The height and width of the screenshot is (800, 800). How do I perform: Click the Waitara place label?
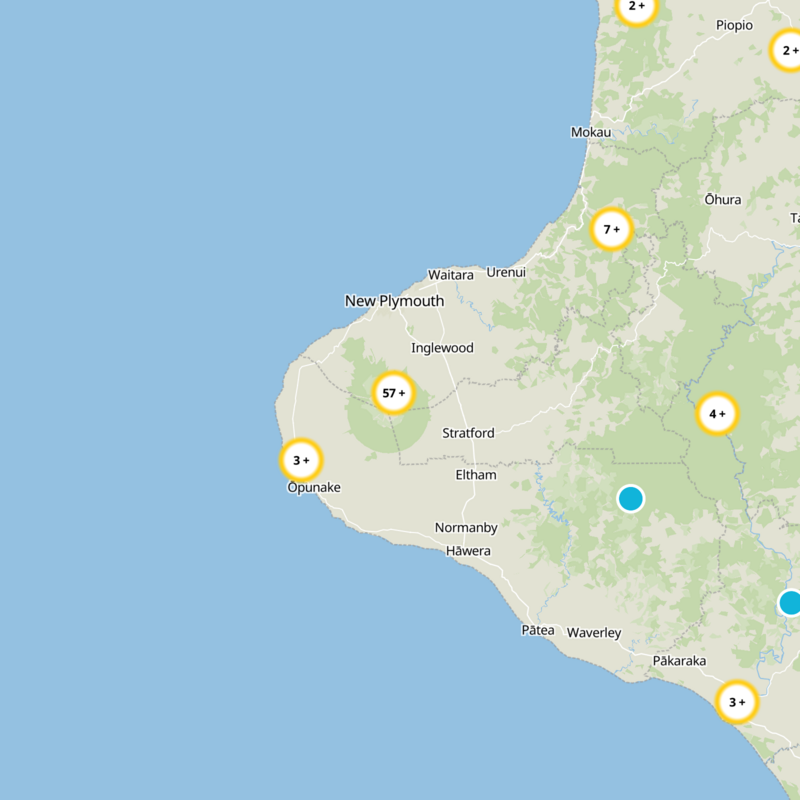coord(451,275)
